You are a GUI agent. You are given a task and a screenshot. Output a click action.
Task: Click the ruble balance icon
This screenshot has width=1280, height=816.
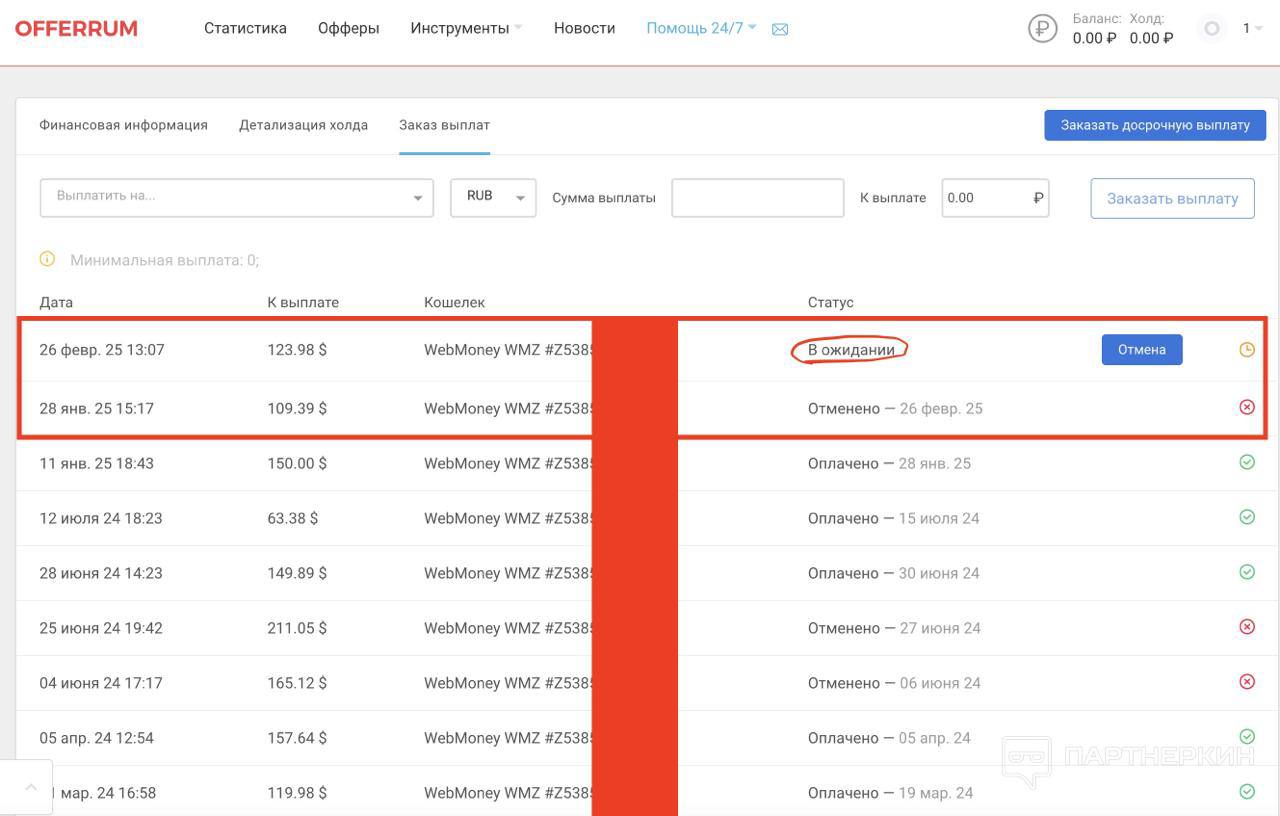(x=1042, y=29)
